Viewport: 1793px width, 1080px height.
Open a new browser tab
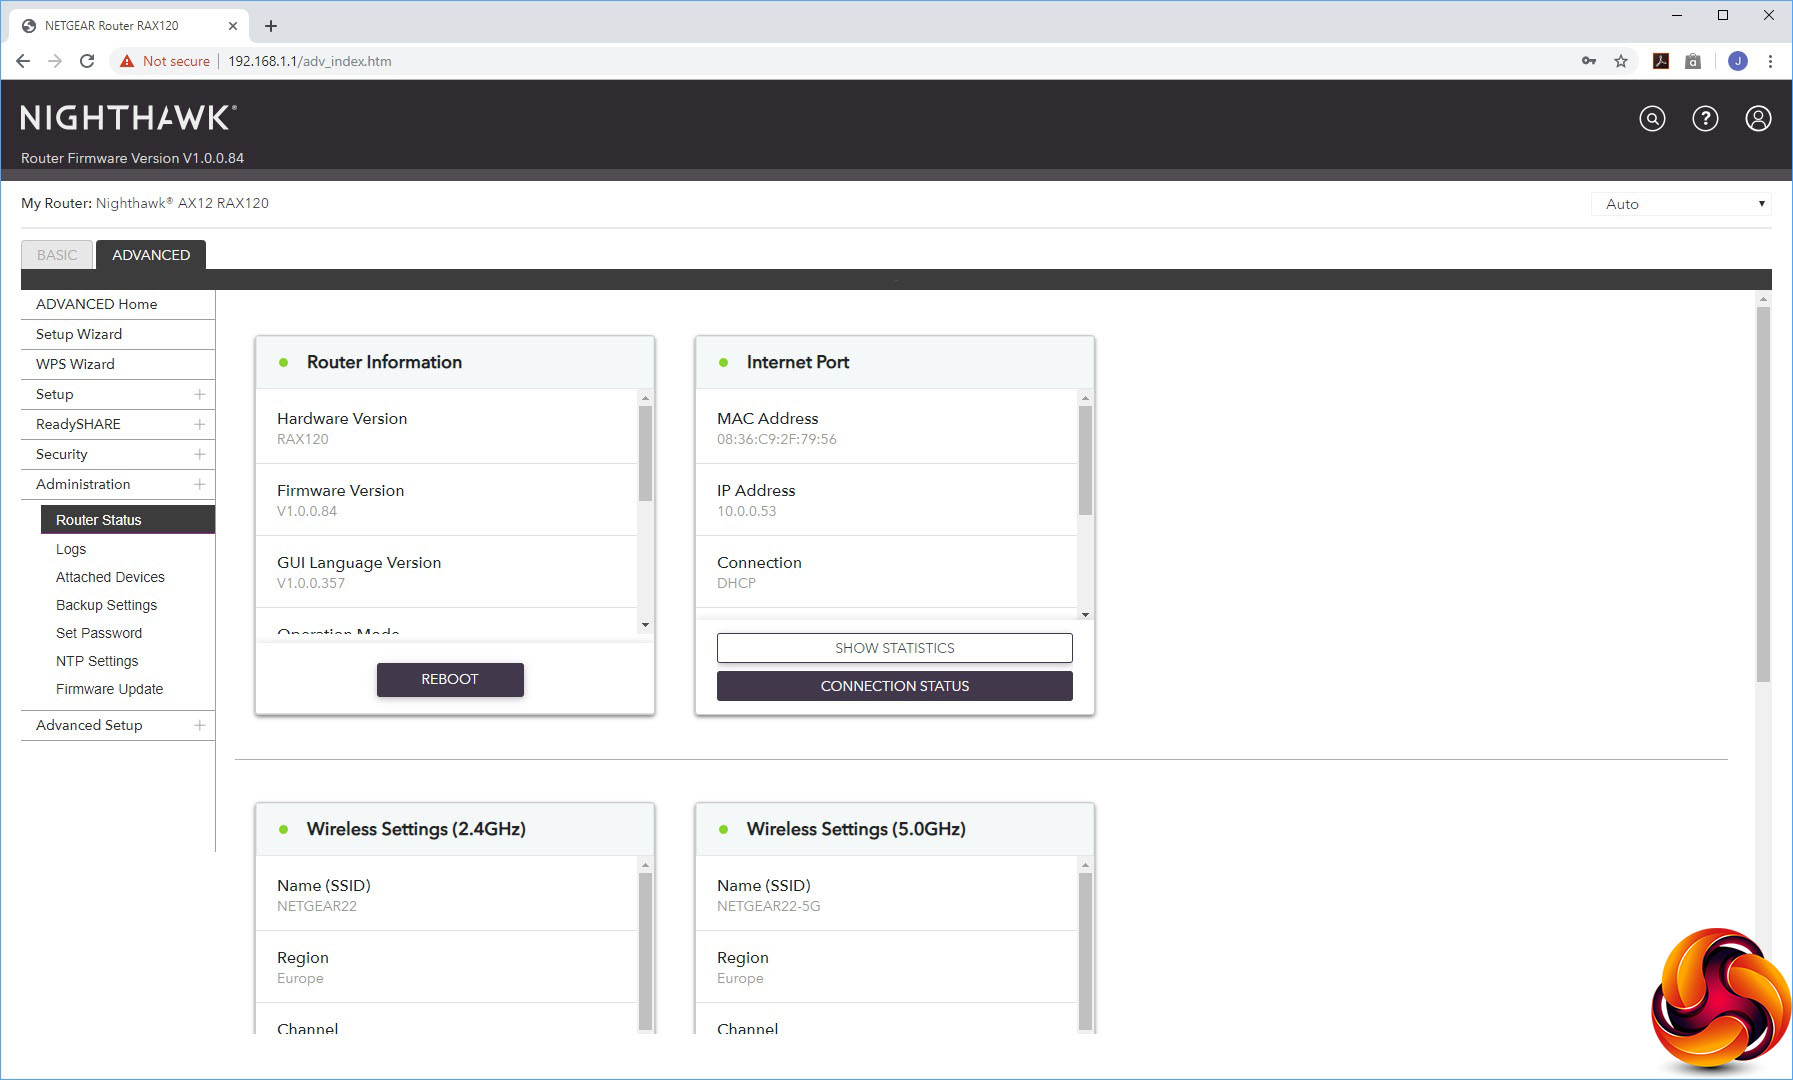point(271,26)
